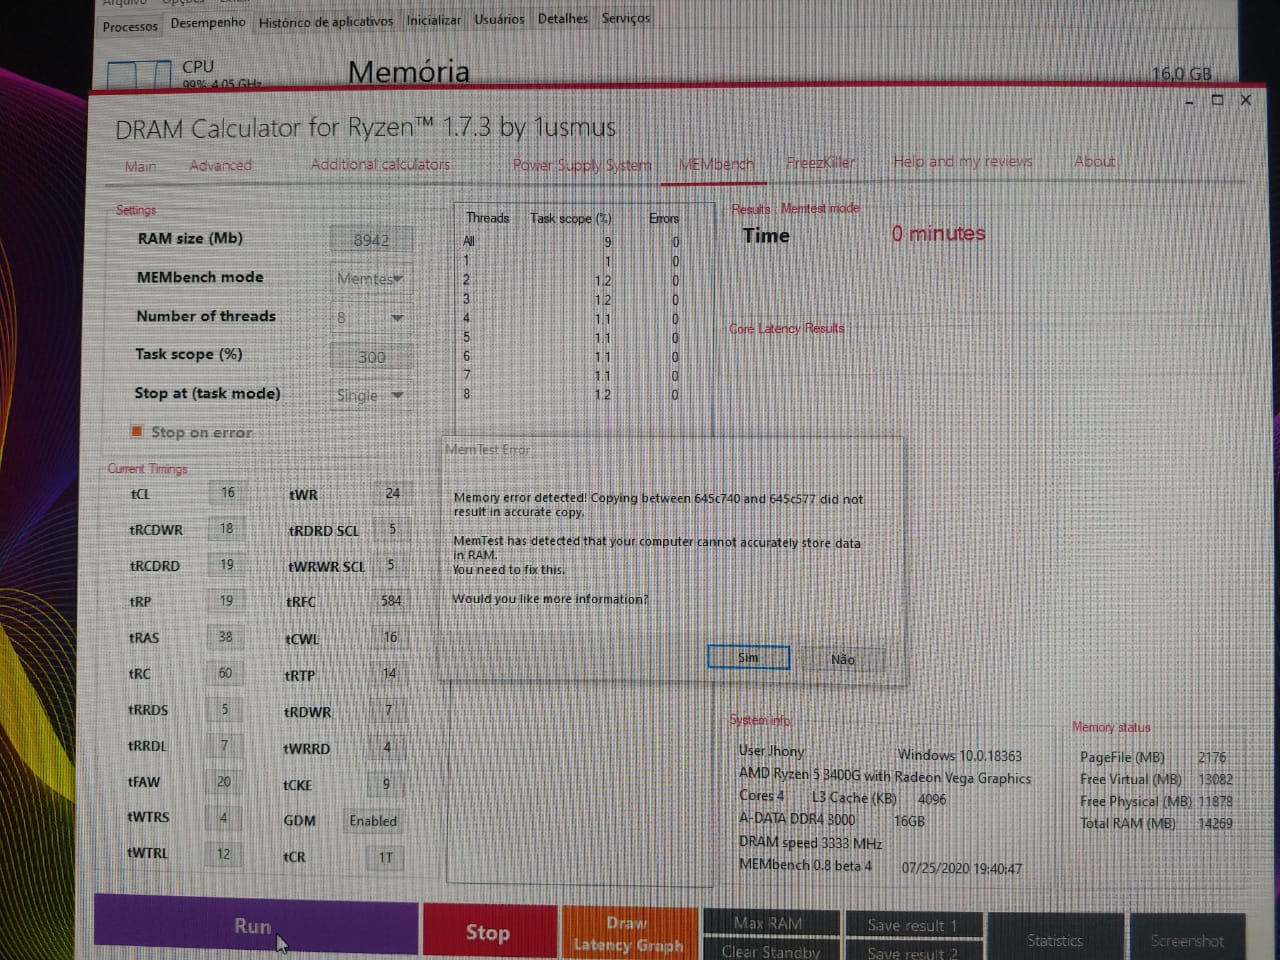Image resolution: width=1280 pixels, height=960 pixels.
Task: Click Sim in the MemTest Error dialog
Action: (748, 657)
